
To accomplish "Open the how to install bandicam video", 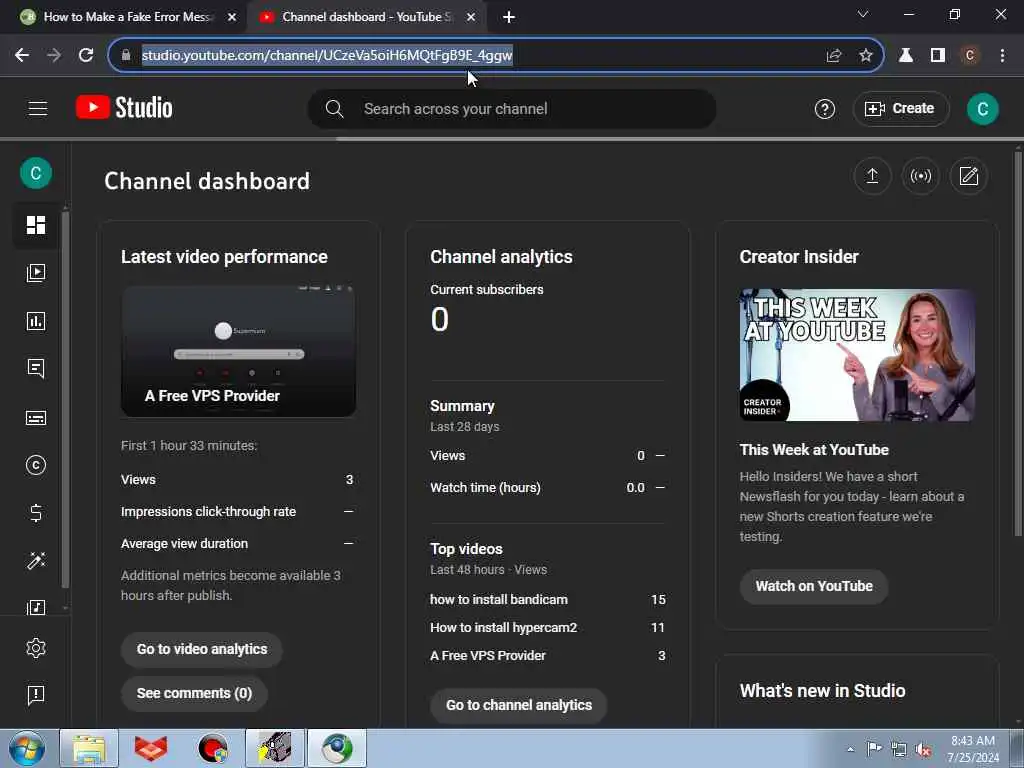I will click(499, 600).
